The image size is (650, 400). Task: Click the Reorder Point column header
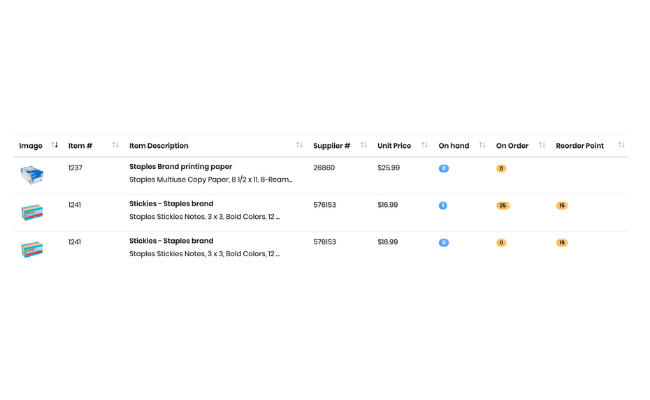tap(580, 146)
